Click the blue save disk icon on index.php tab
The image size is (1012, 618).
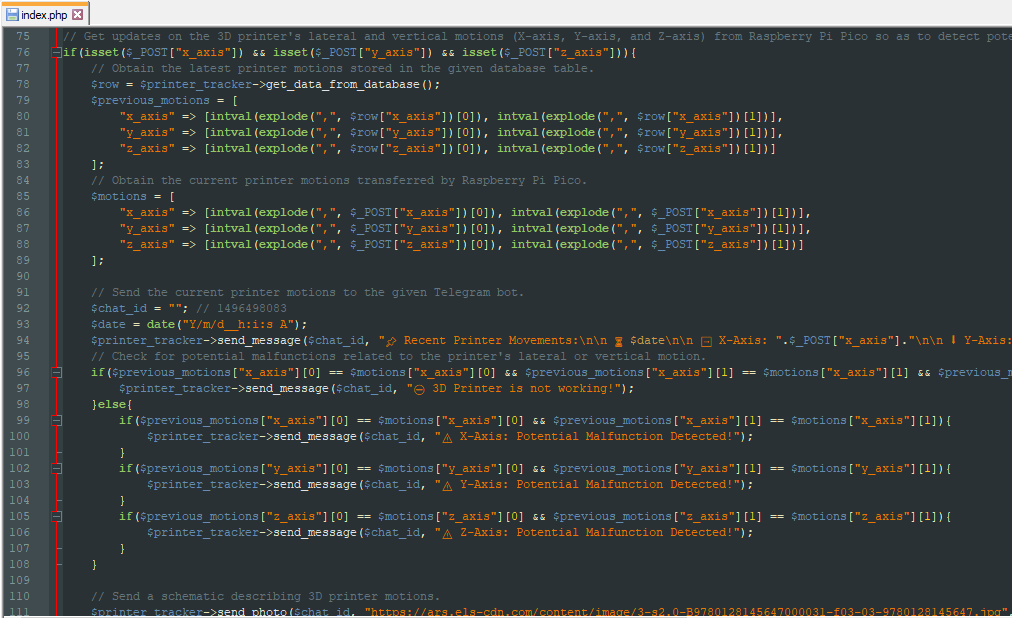12,15
